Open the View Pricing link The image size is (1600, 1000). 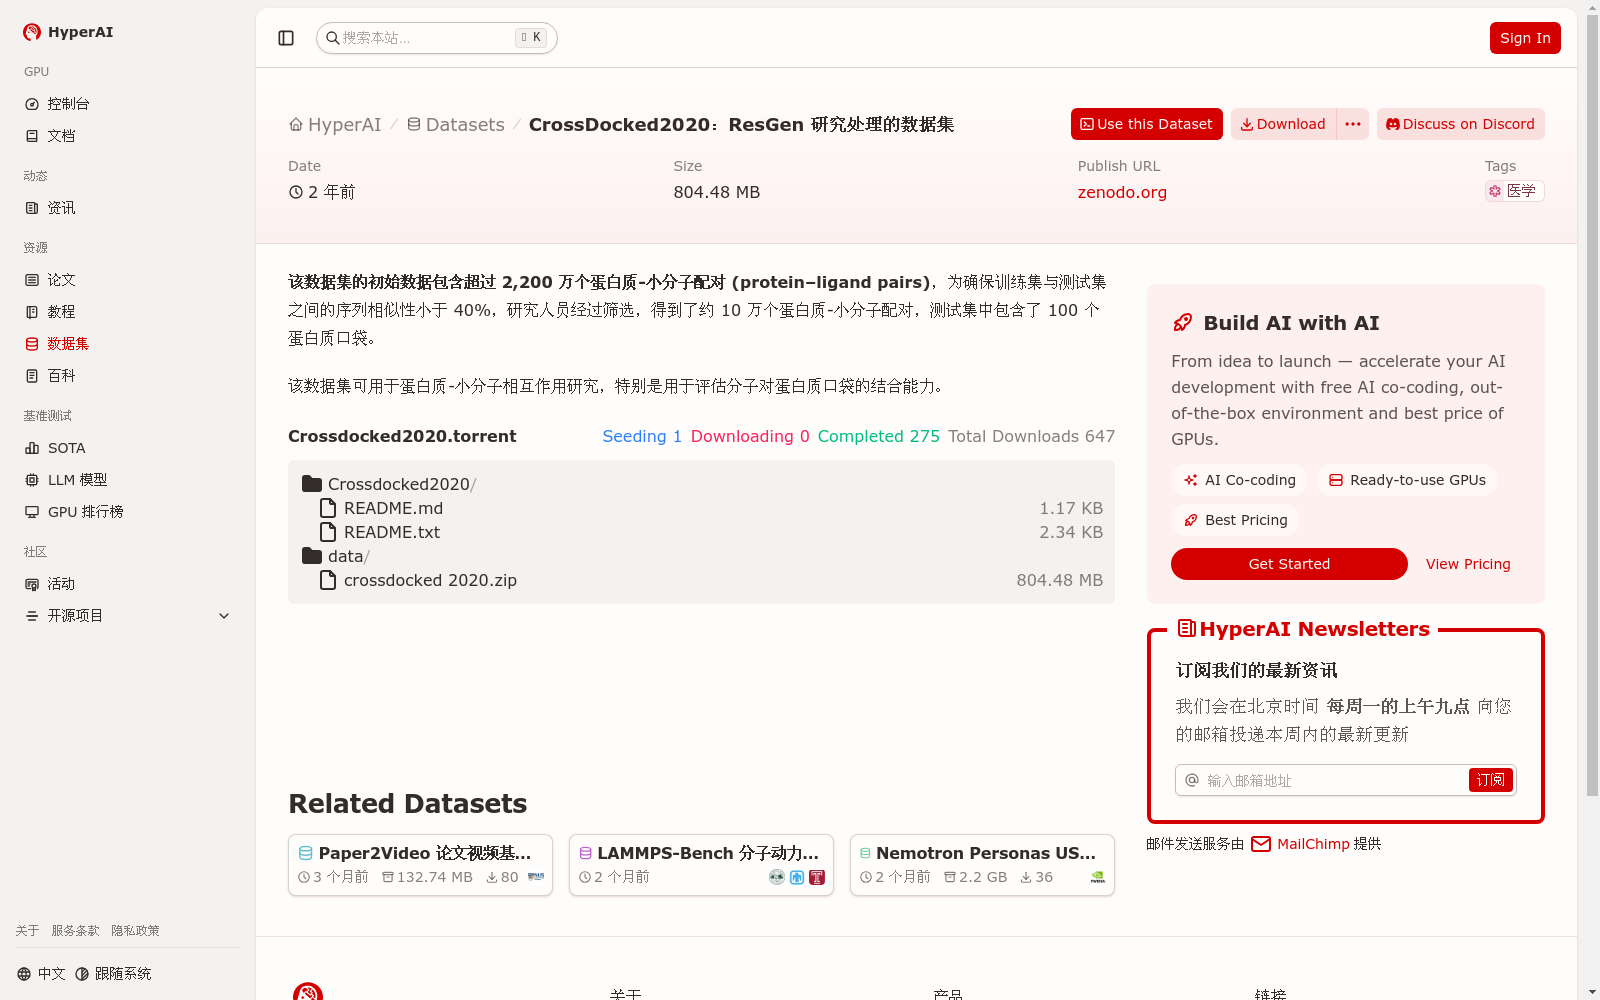click(1468, 564)
